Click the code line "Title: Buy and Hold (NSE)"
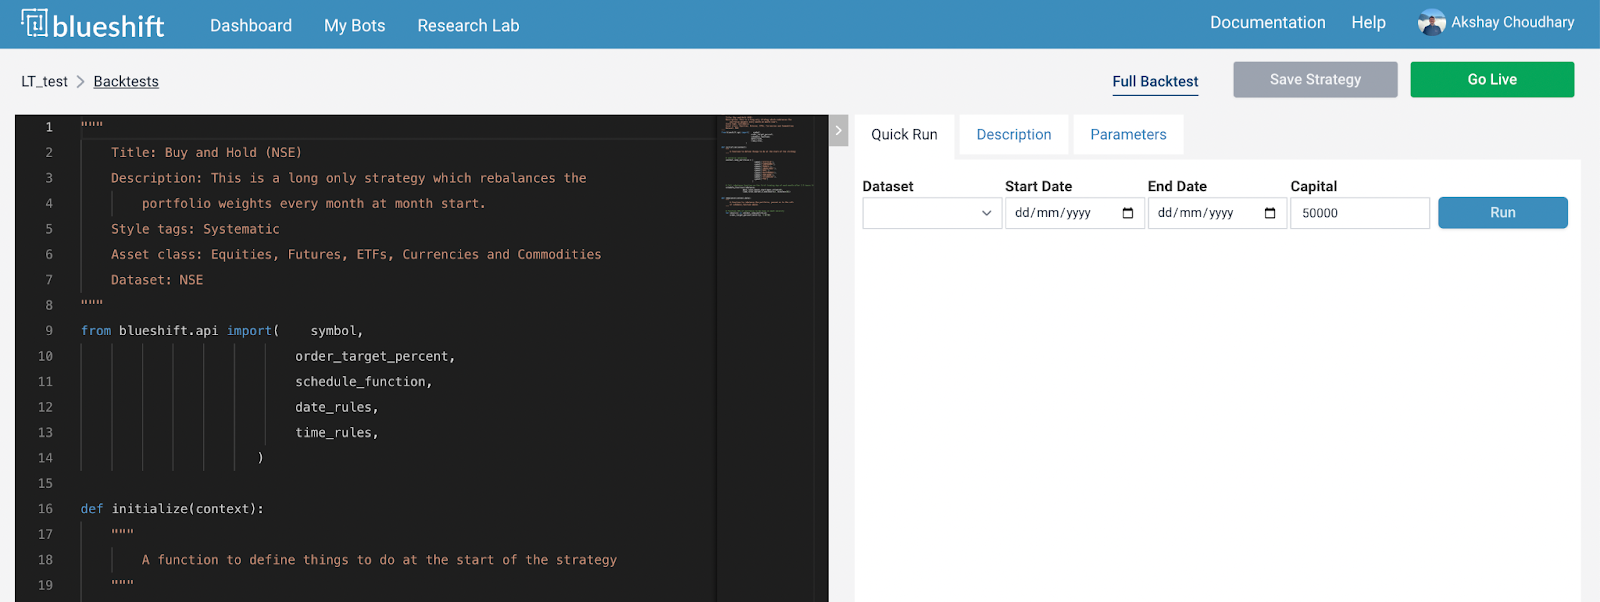 [206, 153]
